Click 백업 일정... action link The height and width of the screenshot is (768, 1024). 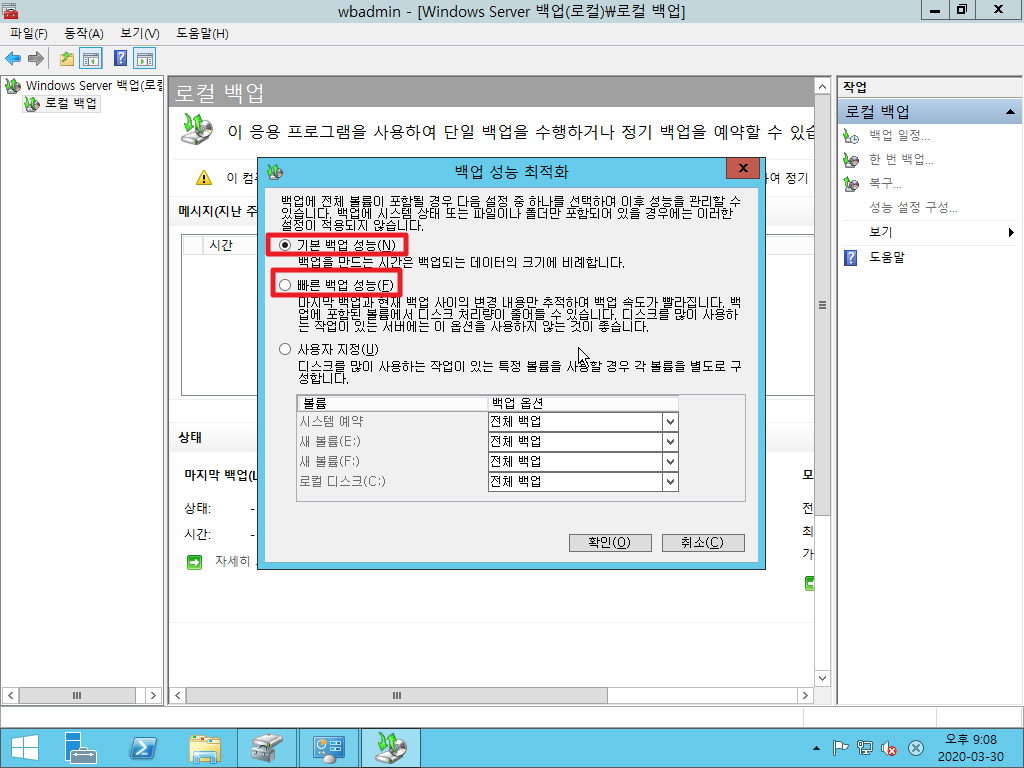(x=899, y=136)
